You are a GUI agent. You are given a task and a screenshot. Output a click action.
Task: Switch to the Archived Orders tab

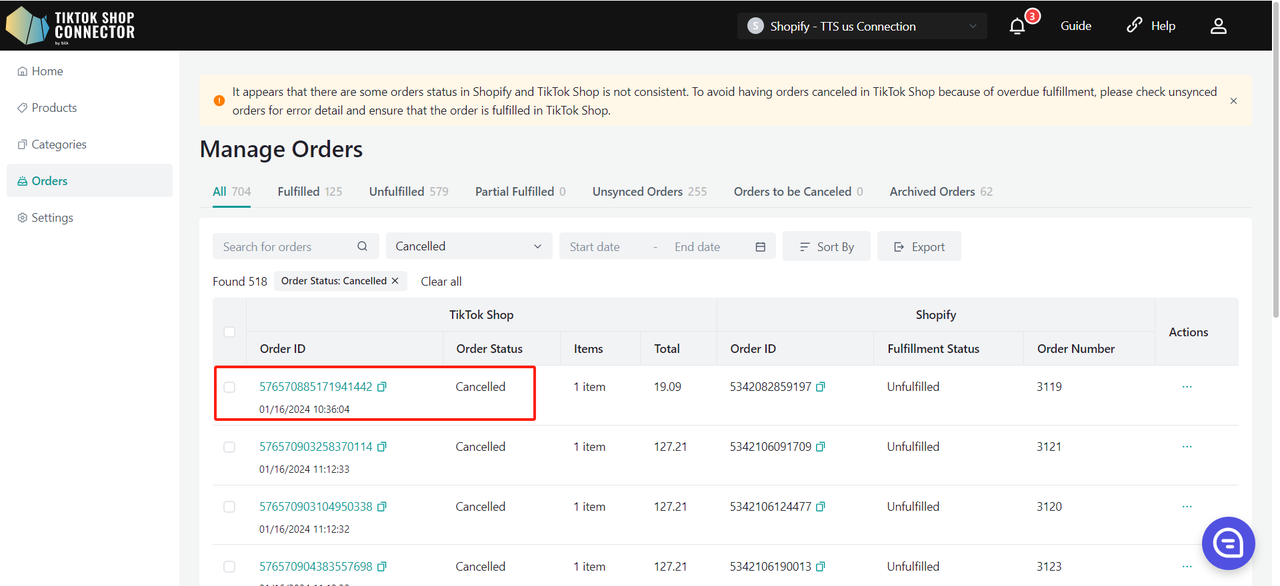tap(941, 192)
